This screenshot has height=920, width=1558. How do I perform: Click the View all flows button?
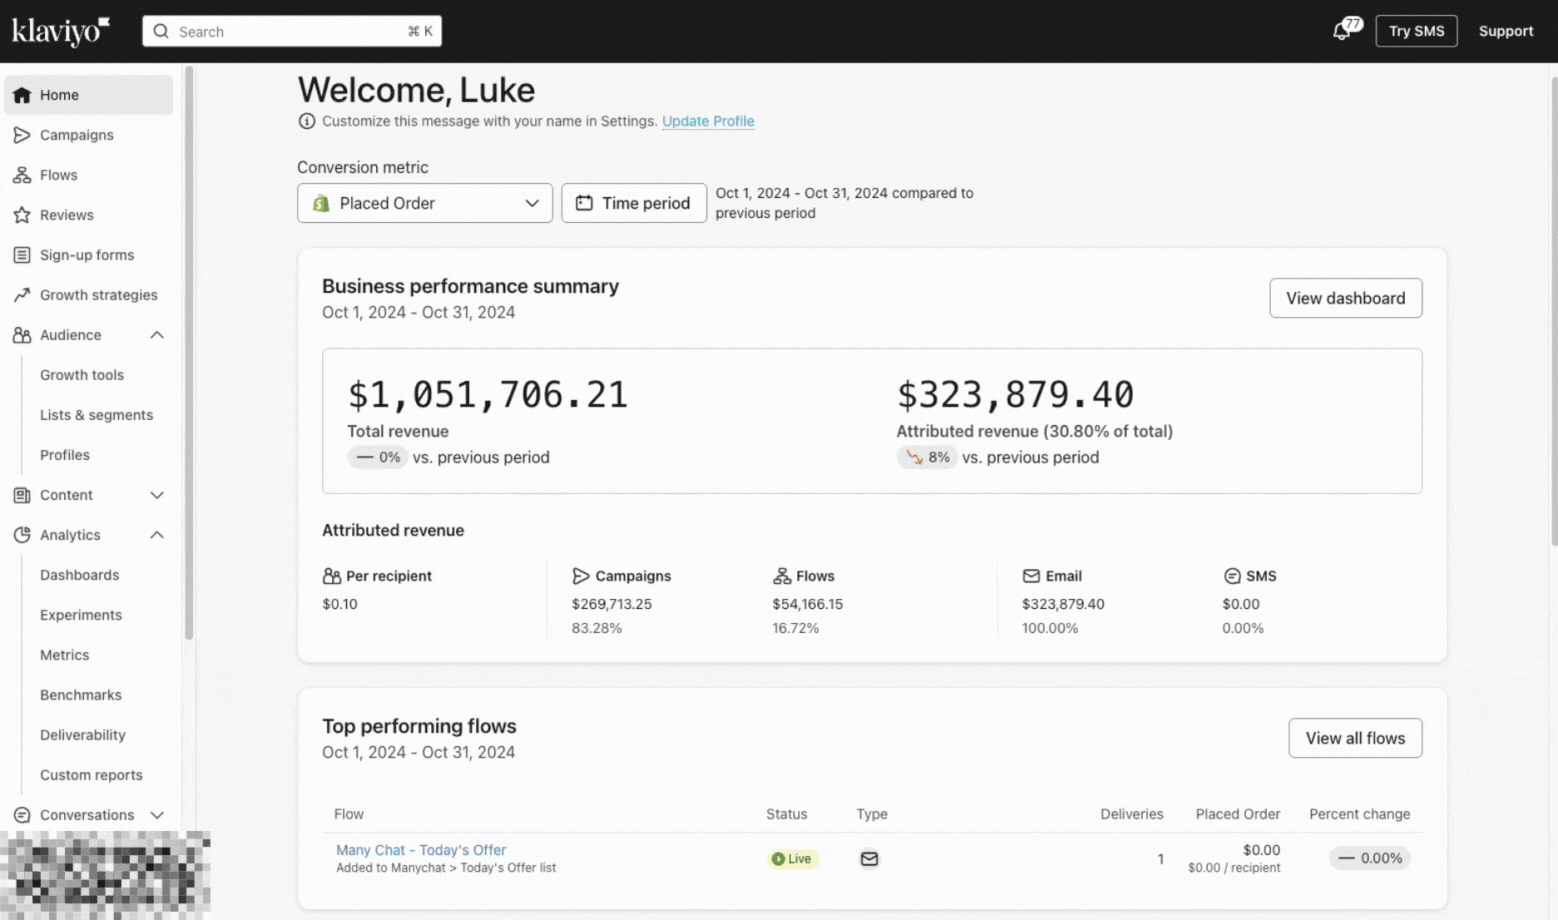1355,738
